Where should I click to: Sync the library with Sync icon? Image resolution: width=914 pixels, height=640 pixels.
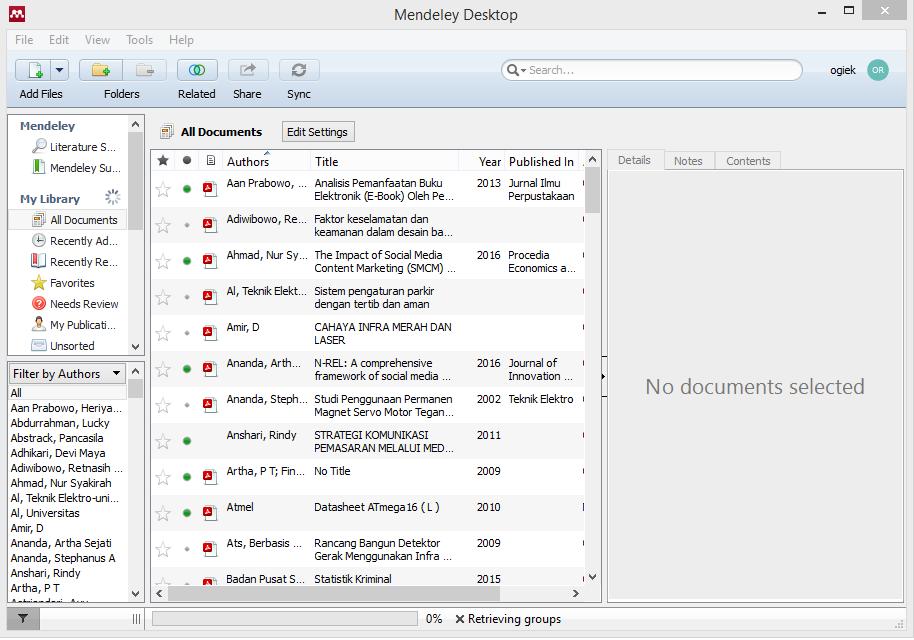pyautogui.click(x=299, y=71)
